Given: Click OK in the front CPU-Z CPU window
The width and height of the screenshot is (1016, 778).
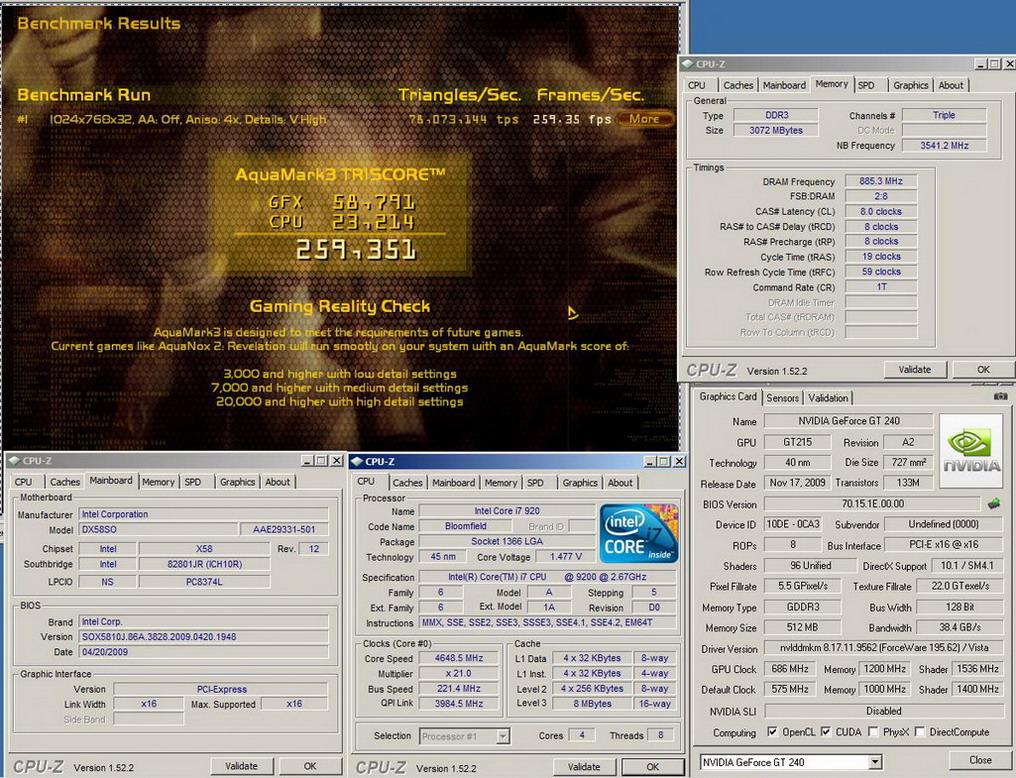Looking at the screenshot, I should click(x=652, y=766).
